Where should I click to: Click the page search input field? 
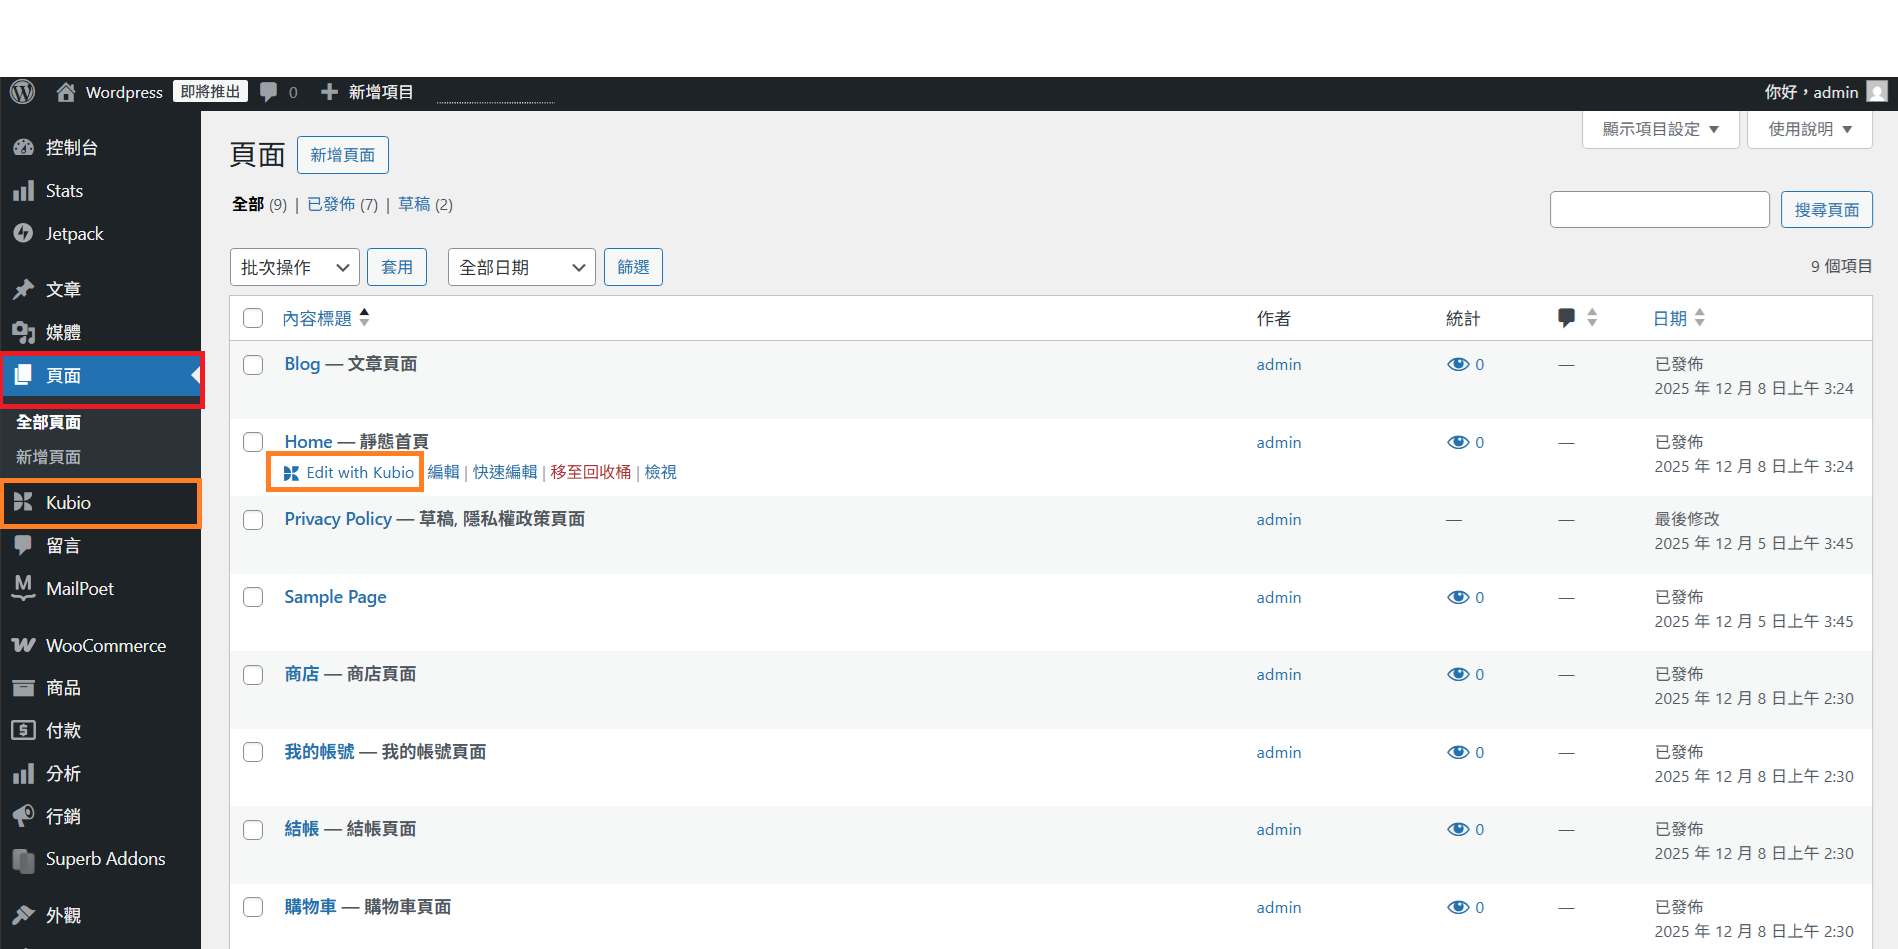(1659, 210)
